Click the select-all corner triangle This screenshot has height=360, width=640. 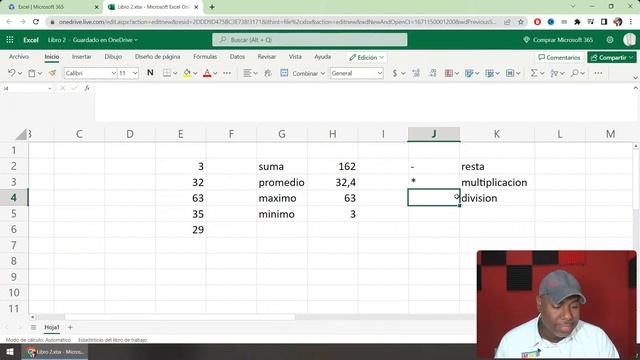pos(21,134)
